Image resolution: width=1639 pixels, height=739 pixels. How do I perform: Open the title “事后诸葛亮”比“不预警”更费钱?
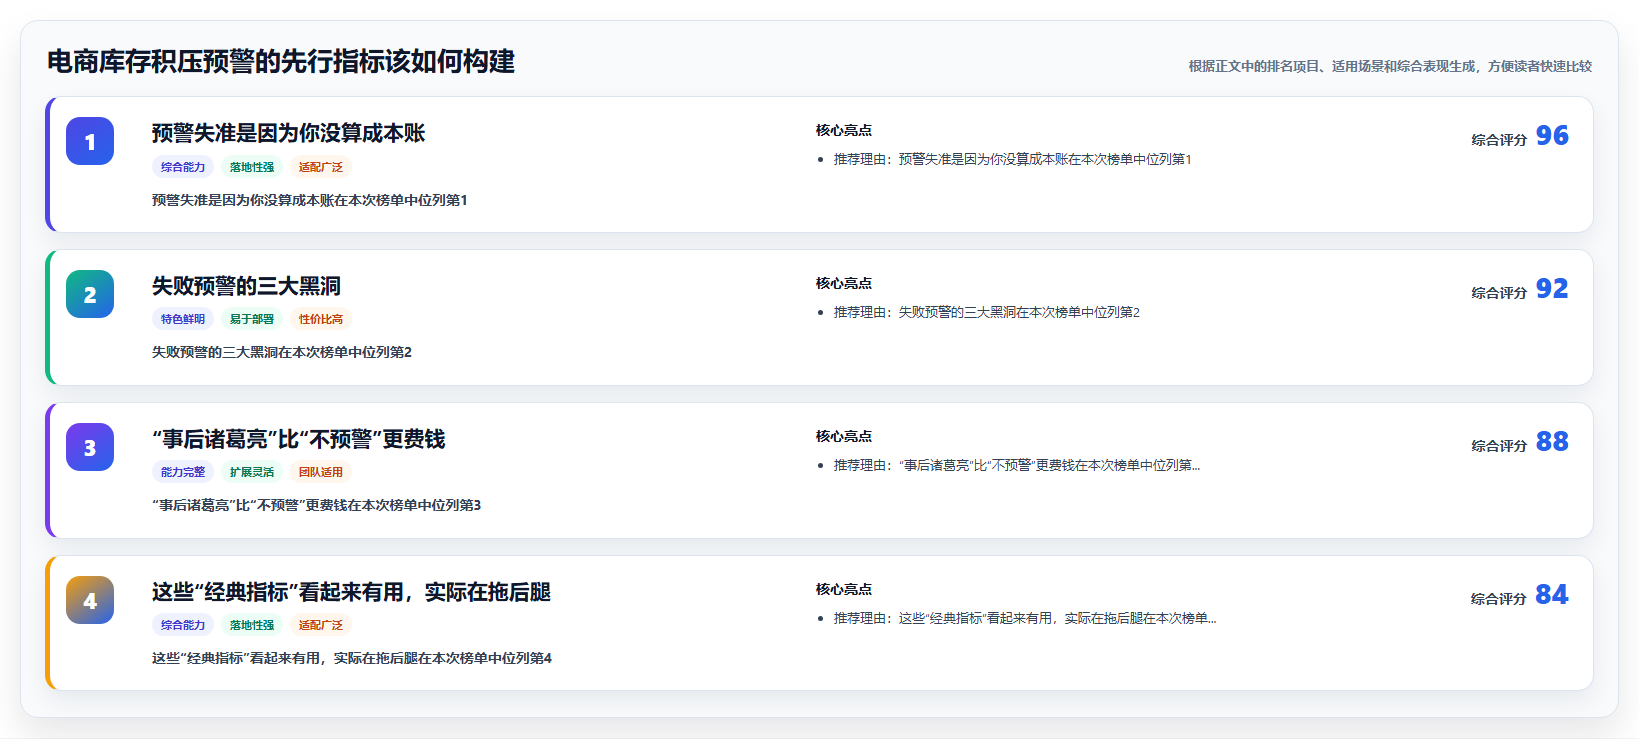point(298,439)
